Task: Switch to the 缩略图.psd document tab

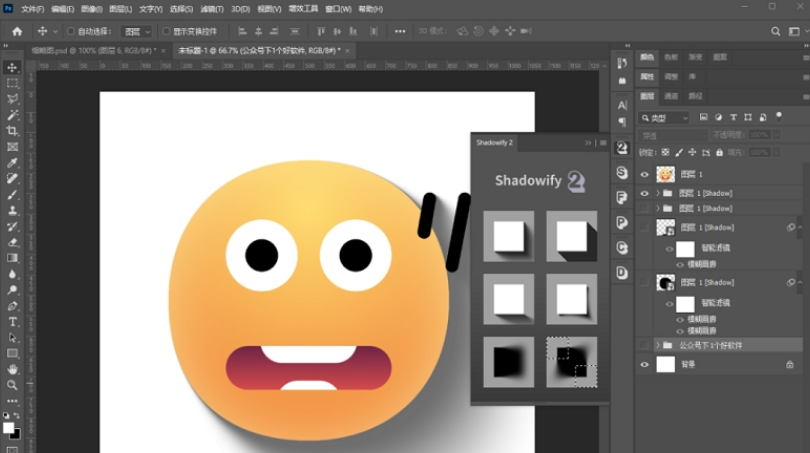Action: [93, 51]
